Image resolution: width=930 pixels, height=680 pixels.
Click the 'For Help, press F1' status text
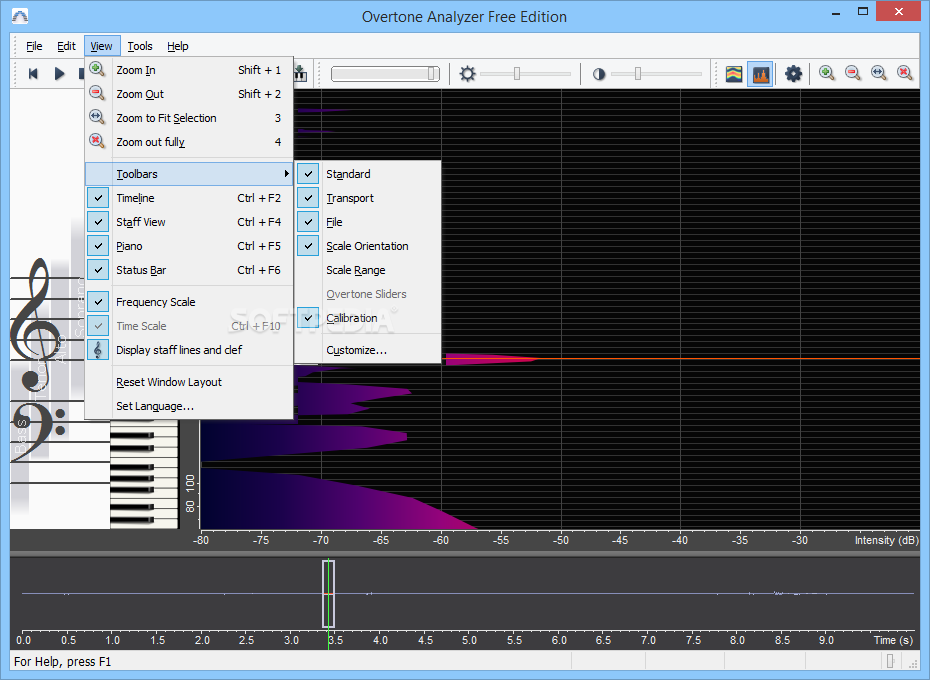(62, 661)
